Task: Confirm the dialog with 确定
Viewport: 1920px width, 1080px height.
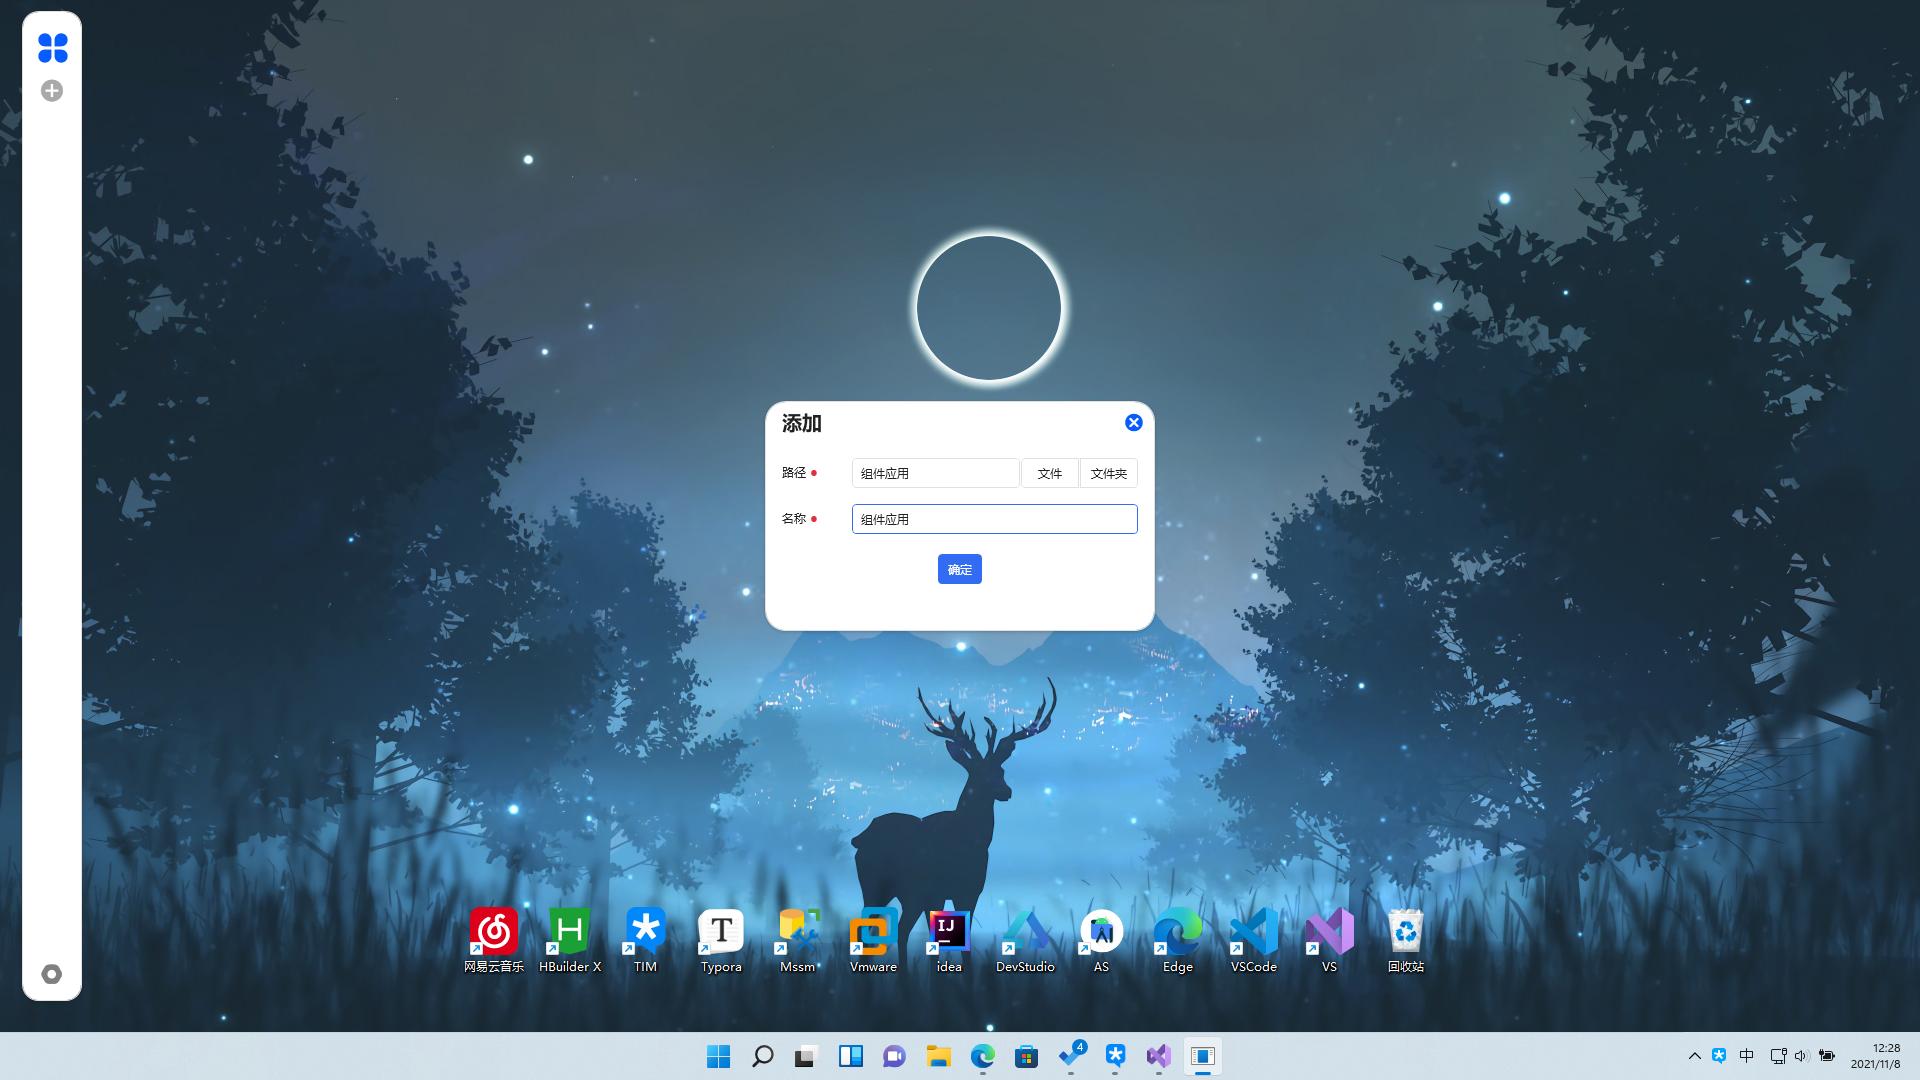Action: pyautogui.click(x=959, y=568)
